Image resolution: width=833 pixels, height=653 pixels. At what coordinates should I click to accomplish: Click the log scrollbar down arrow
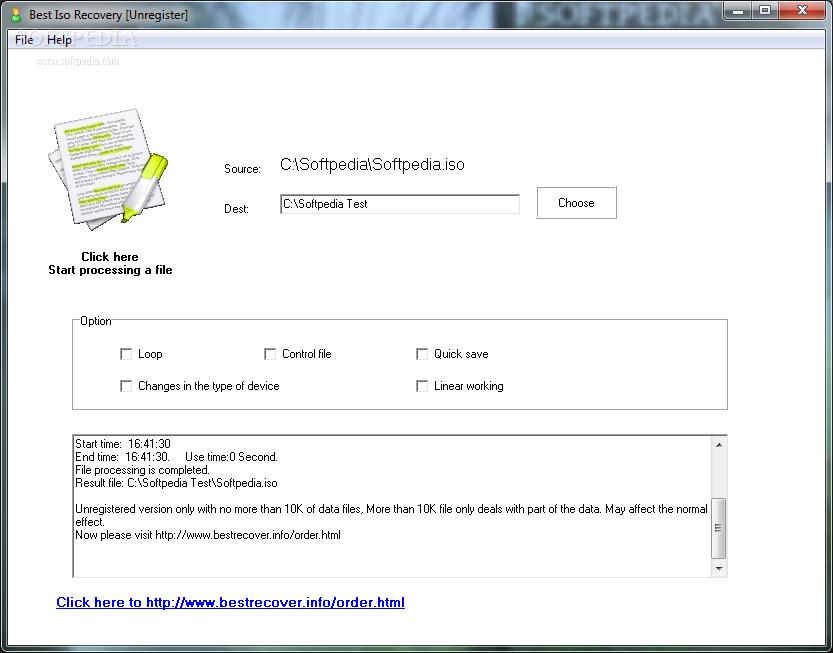pyautogui.click(x=718, y=568)
